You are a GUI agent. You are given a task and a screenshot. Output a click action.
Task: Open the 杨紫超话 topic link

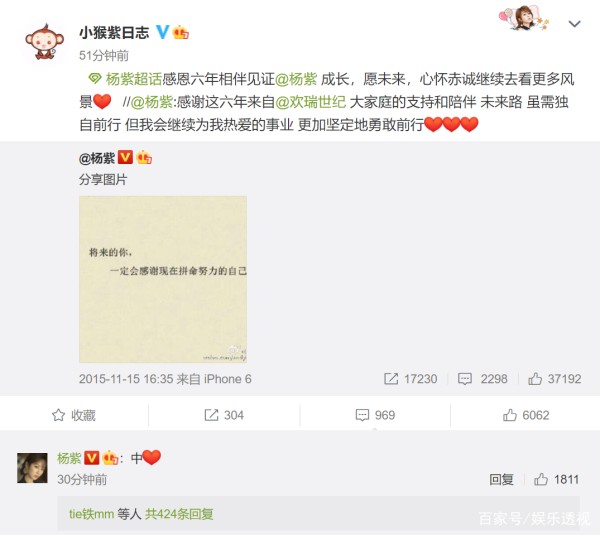pos(134,79)
